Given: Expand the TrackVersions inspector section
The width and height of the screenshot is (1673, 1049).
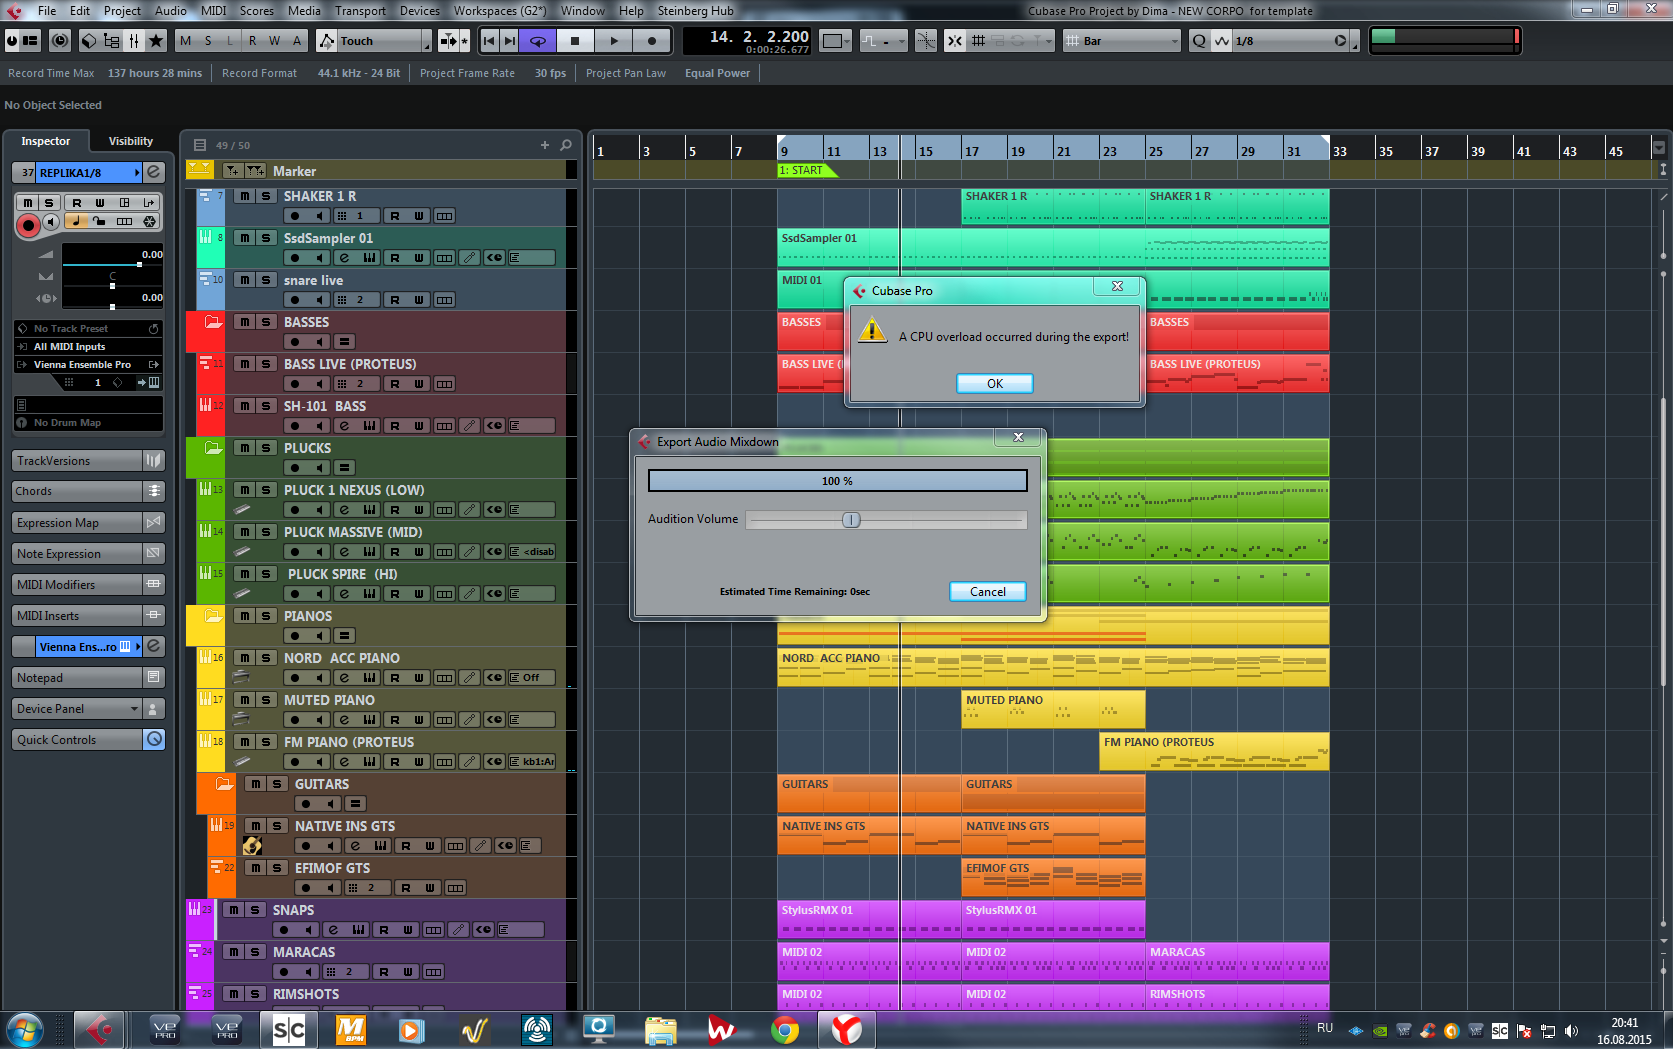Looking at the screenshot, I should coord(78,461).
